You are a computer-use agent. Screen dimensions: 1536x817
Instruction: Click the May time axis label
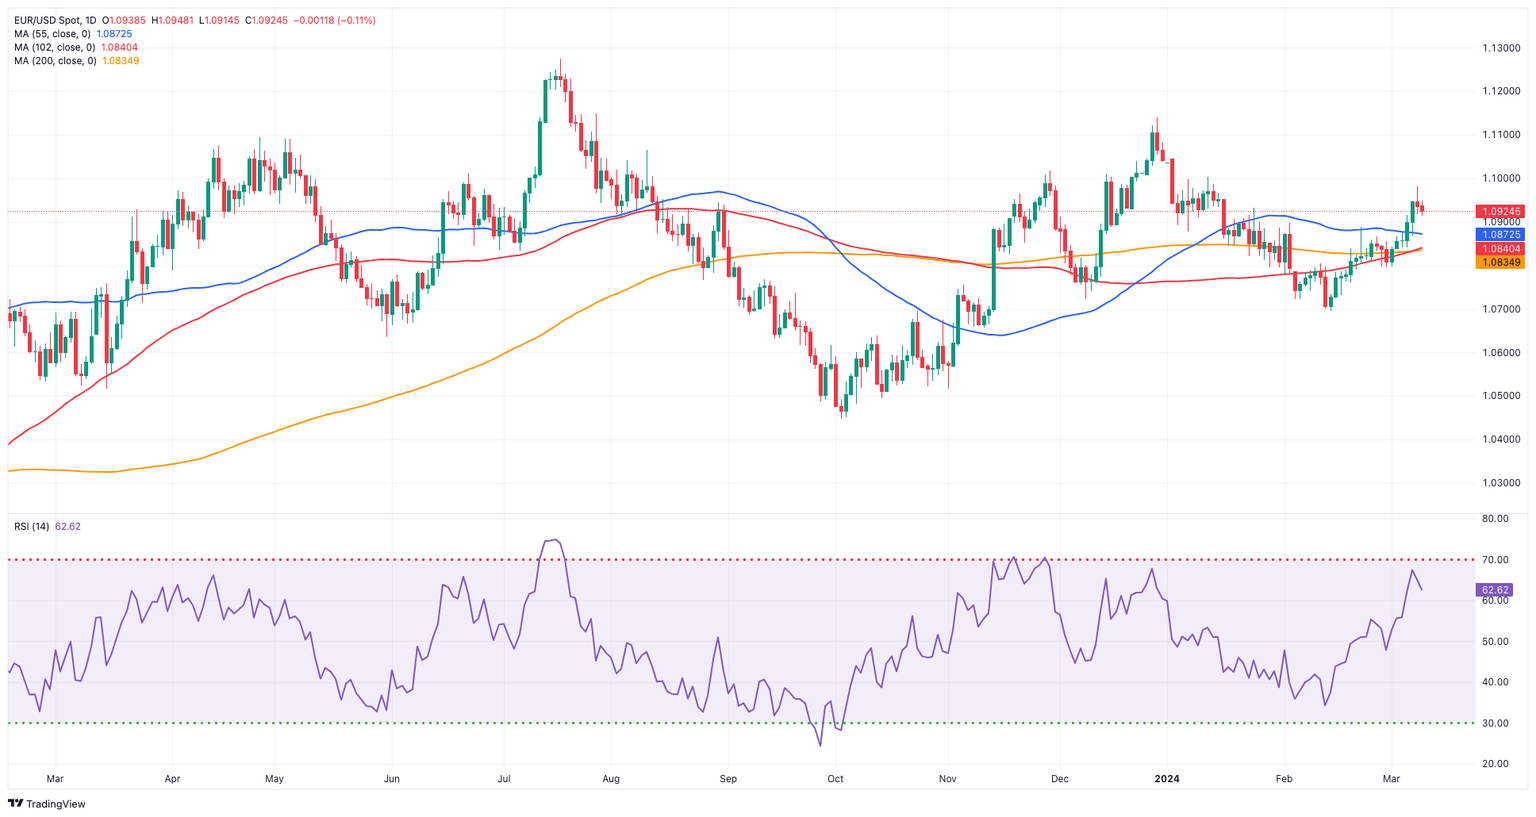click(x=275, y=778)
